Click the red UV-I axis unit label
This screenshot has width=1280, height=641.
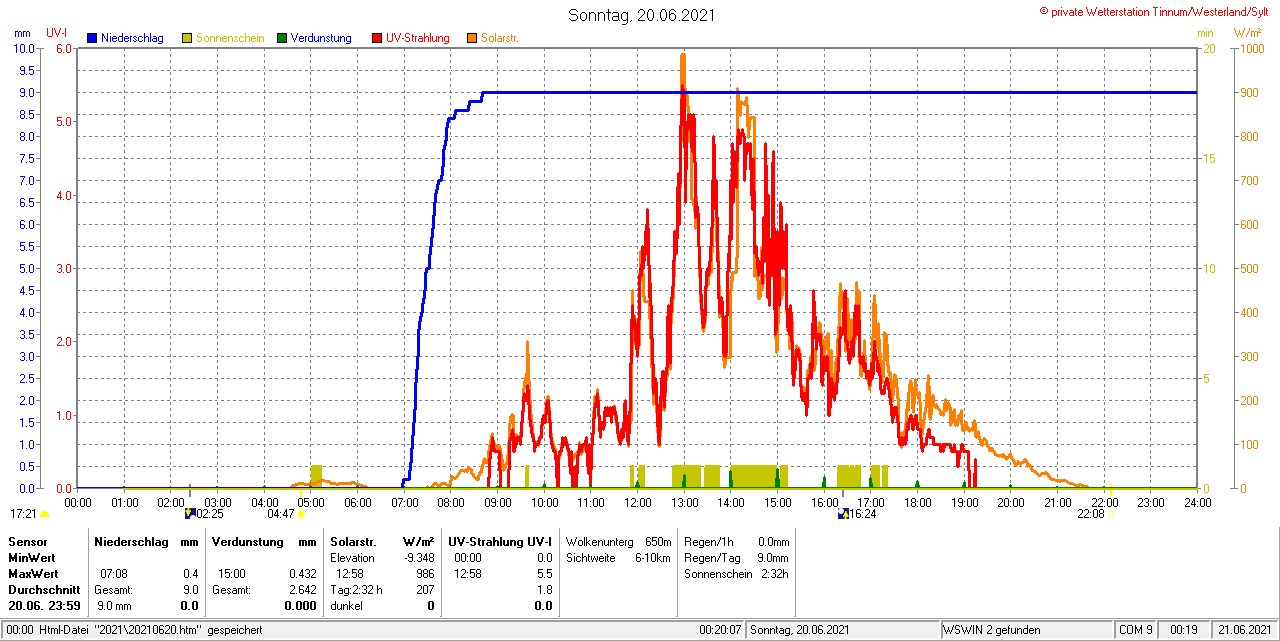(x=57, y=33)
